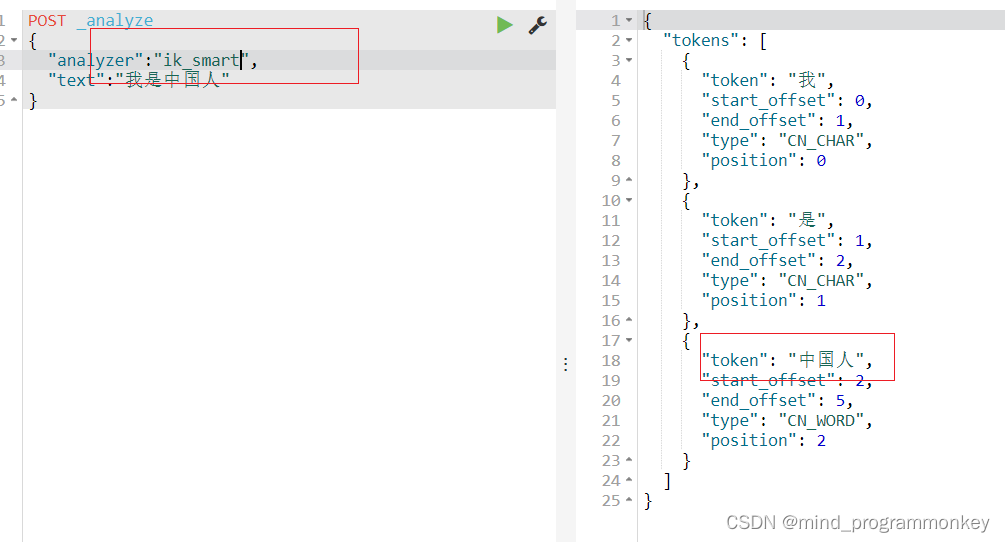Click fold marker at response line 24
The width and height of the screenshot is (1005, 542).
tap(629, 480)
